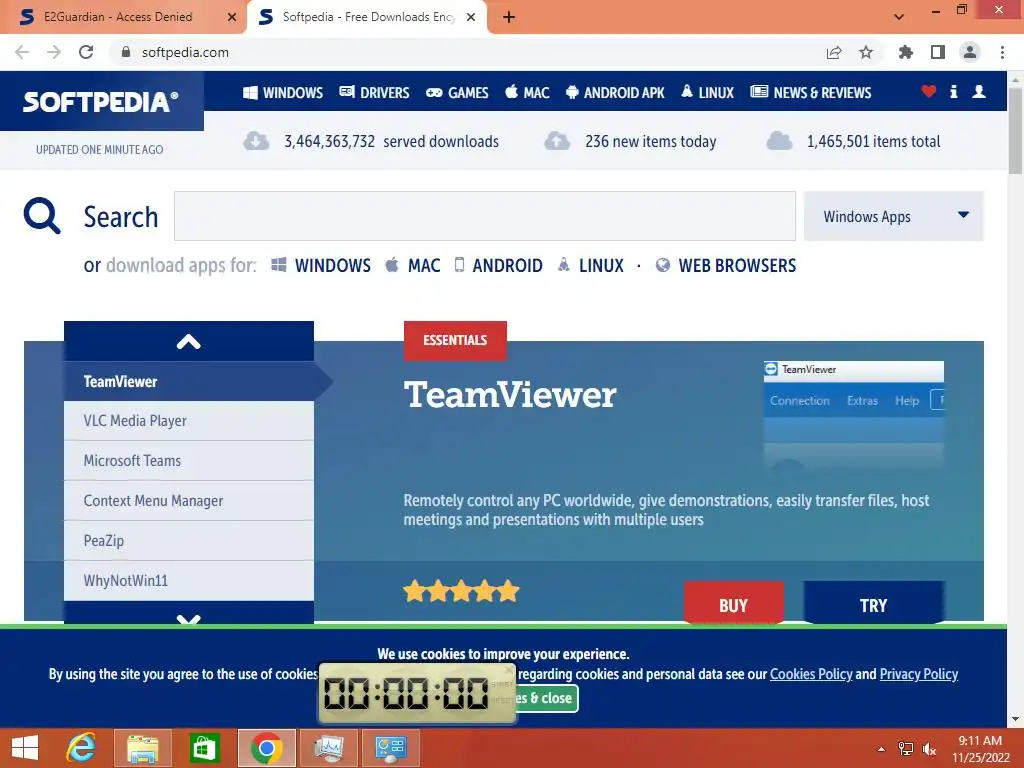This screenshot has width=1024, height=768.
Task: Click the red heart favorites icon
Action: point(929,91)
